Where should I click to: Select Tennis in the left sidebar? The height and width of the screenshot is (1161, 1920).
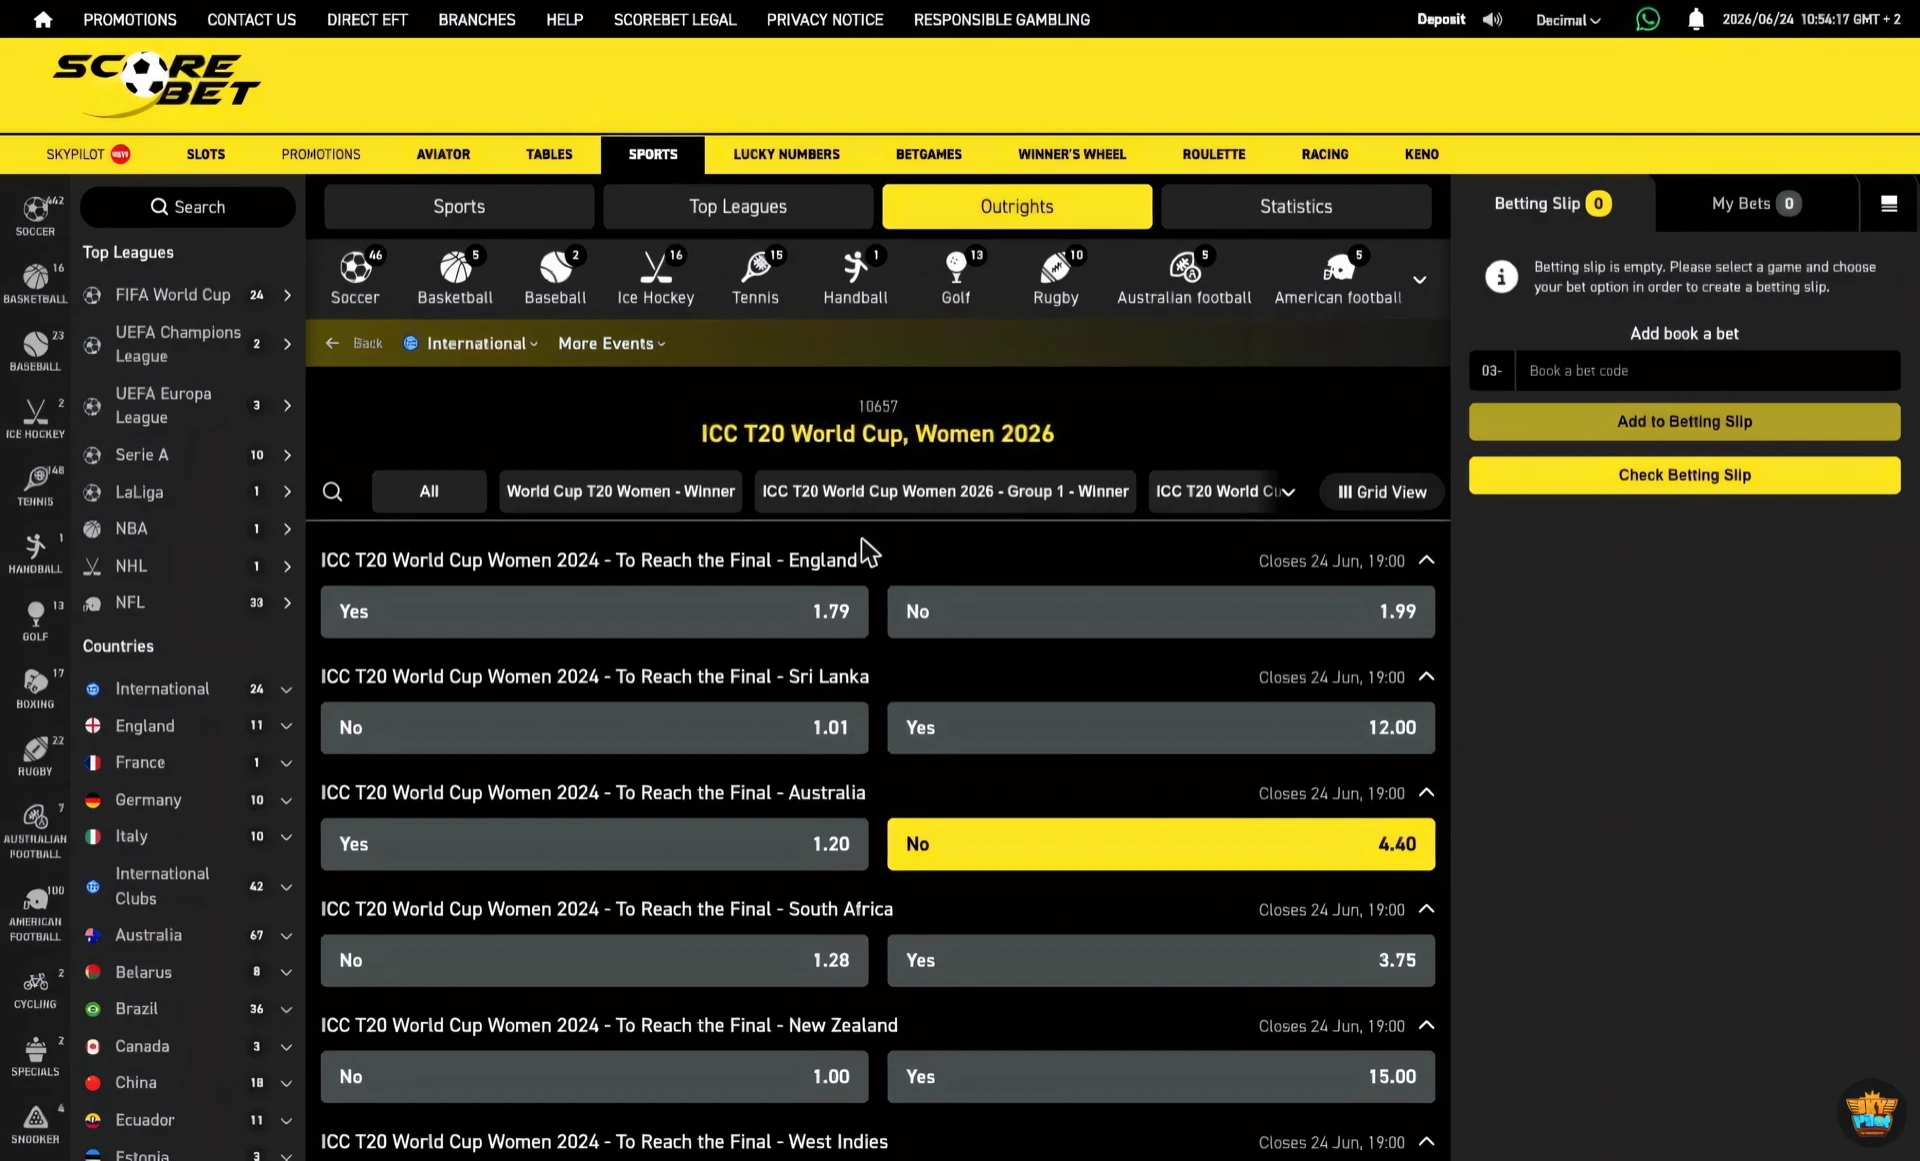coord(35,486)
